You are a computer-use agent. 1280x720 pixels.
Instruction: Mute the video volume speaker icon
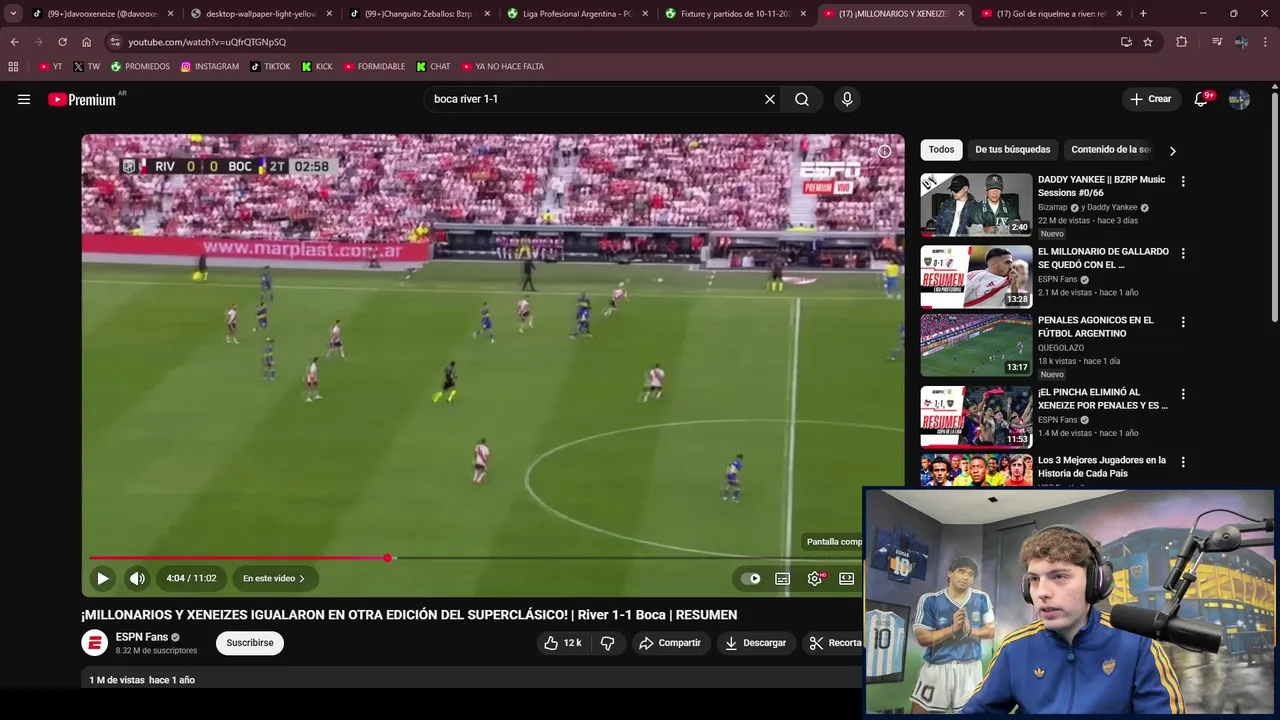coord(137,578)
